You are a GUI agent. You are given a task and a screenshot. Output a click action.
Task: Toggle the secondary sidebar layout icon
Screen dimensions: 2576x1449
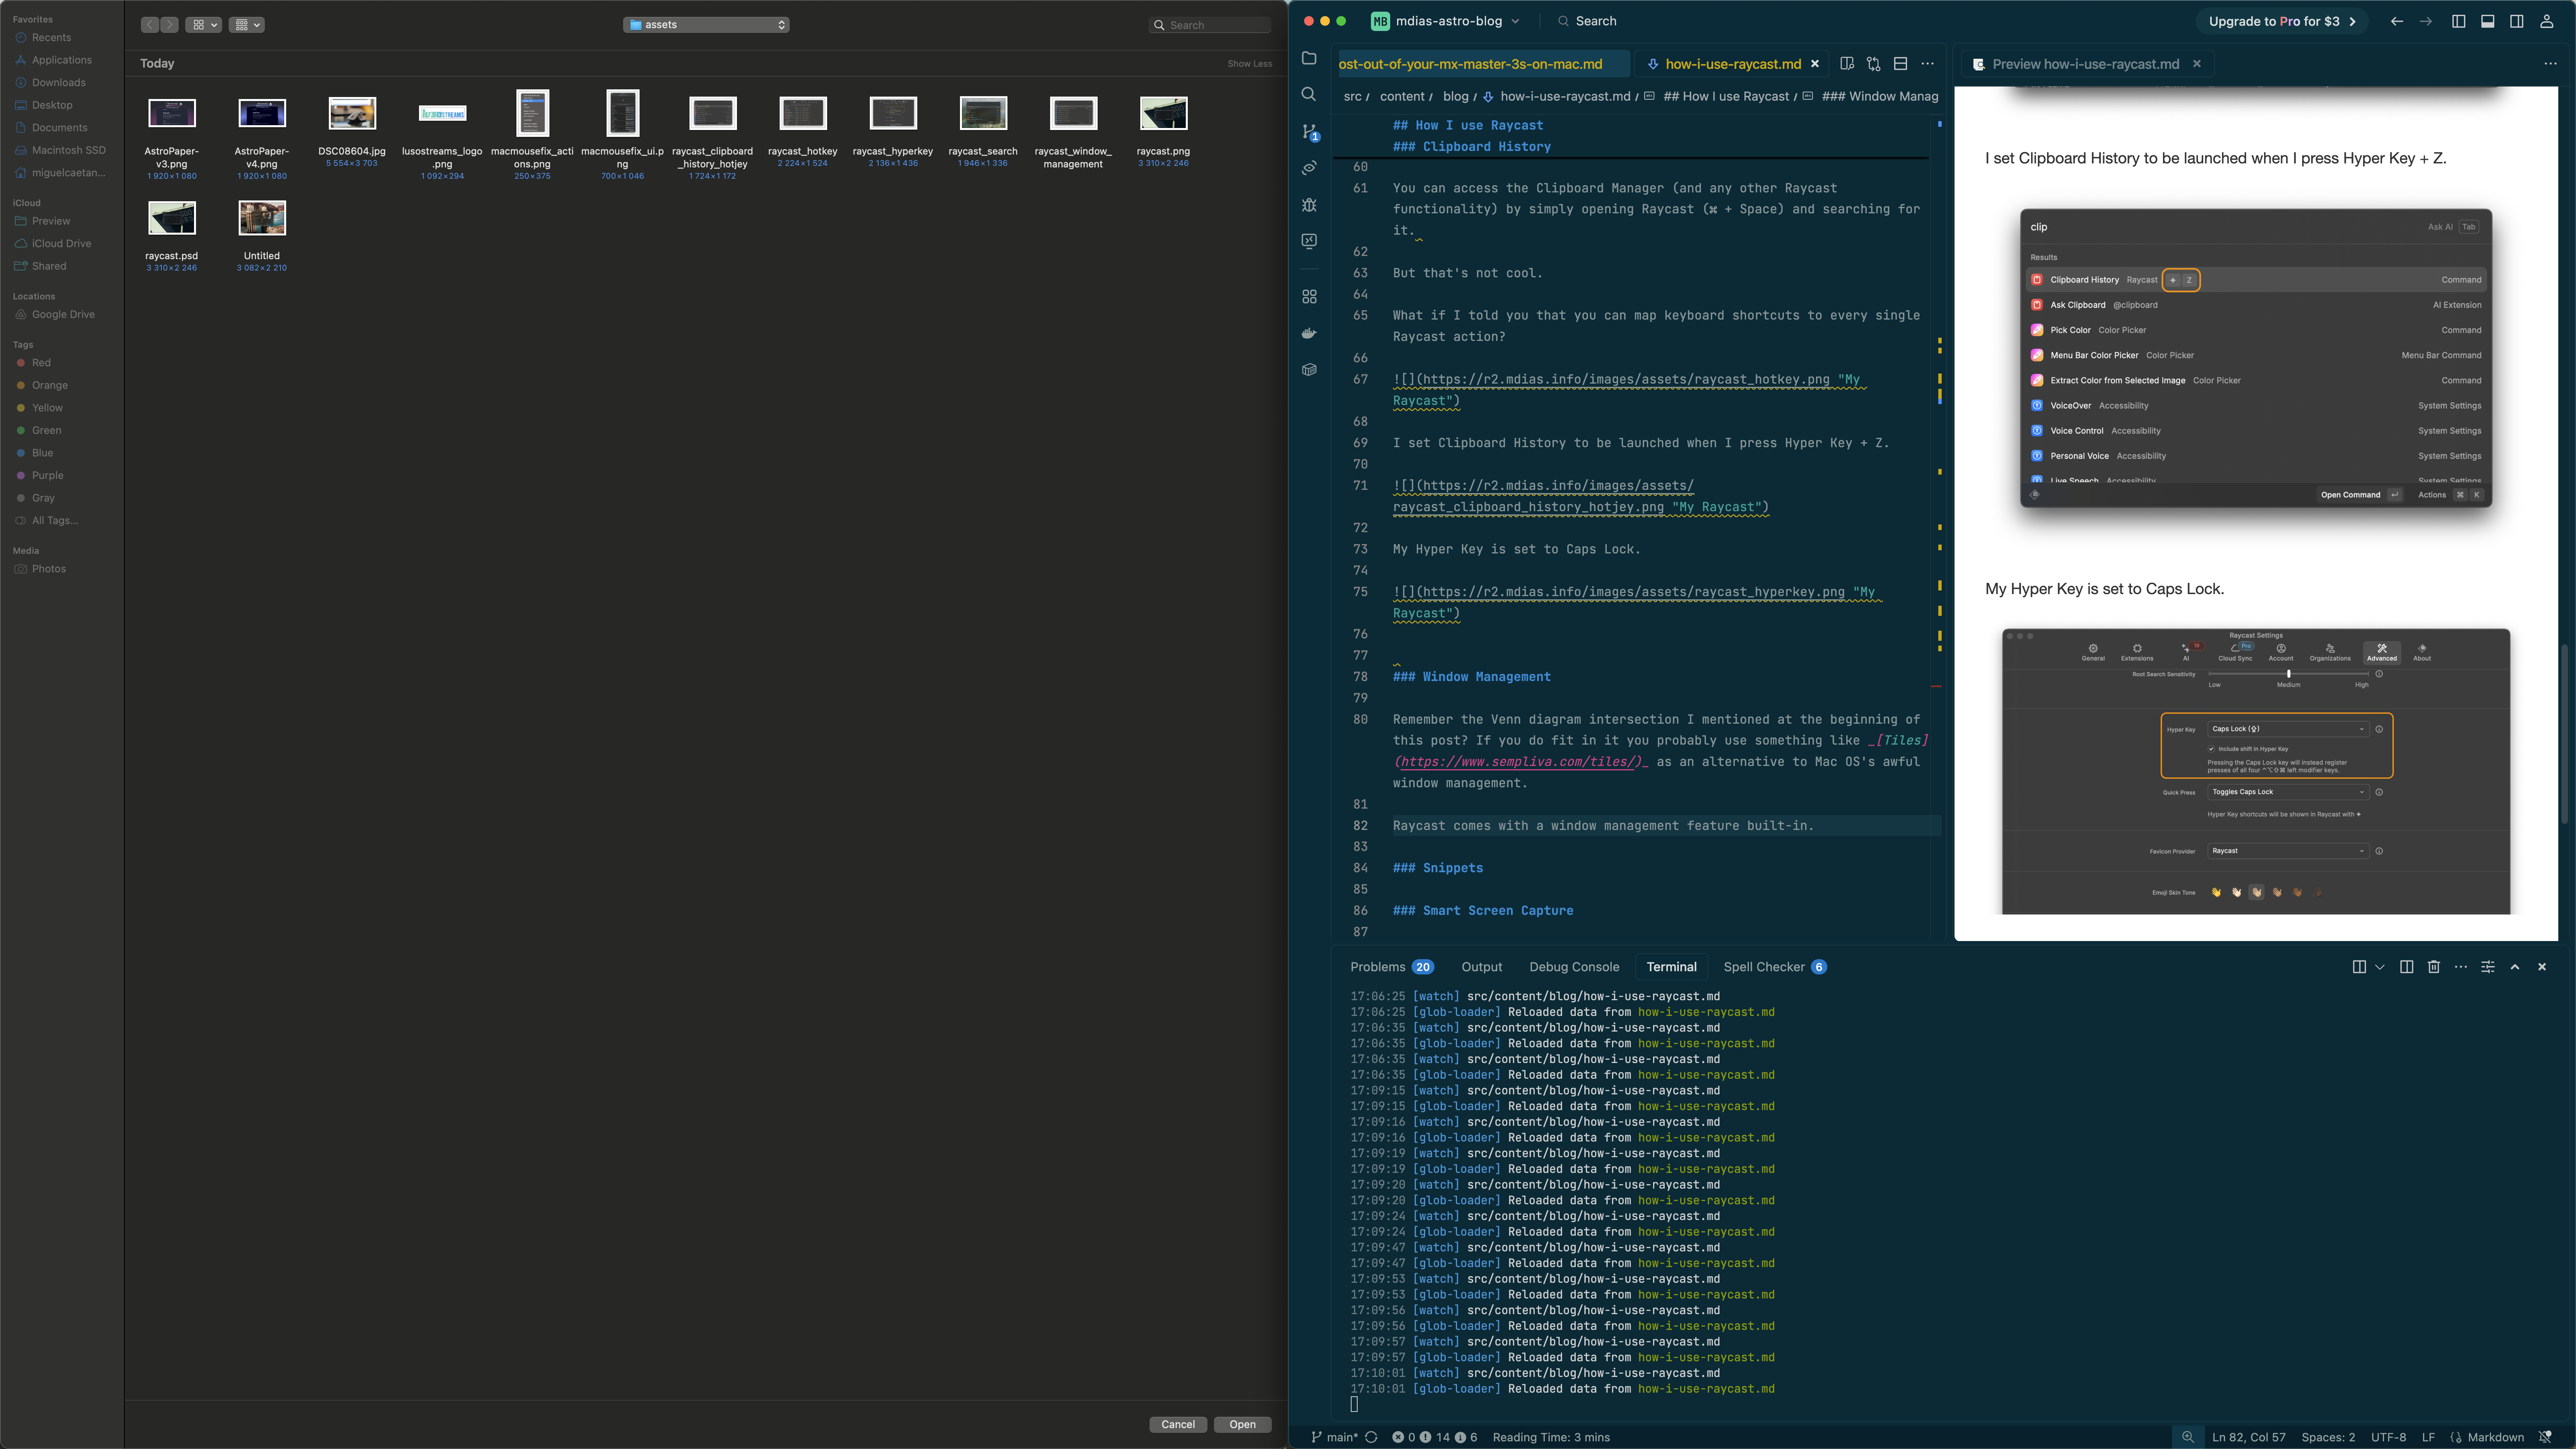[x=2516, y=21]
